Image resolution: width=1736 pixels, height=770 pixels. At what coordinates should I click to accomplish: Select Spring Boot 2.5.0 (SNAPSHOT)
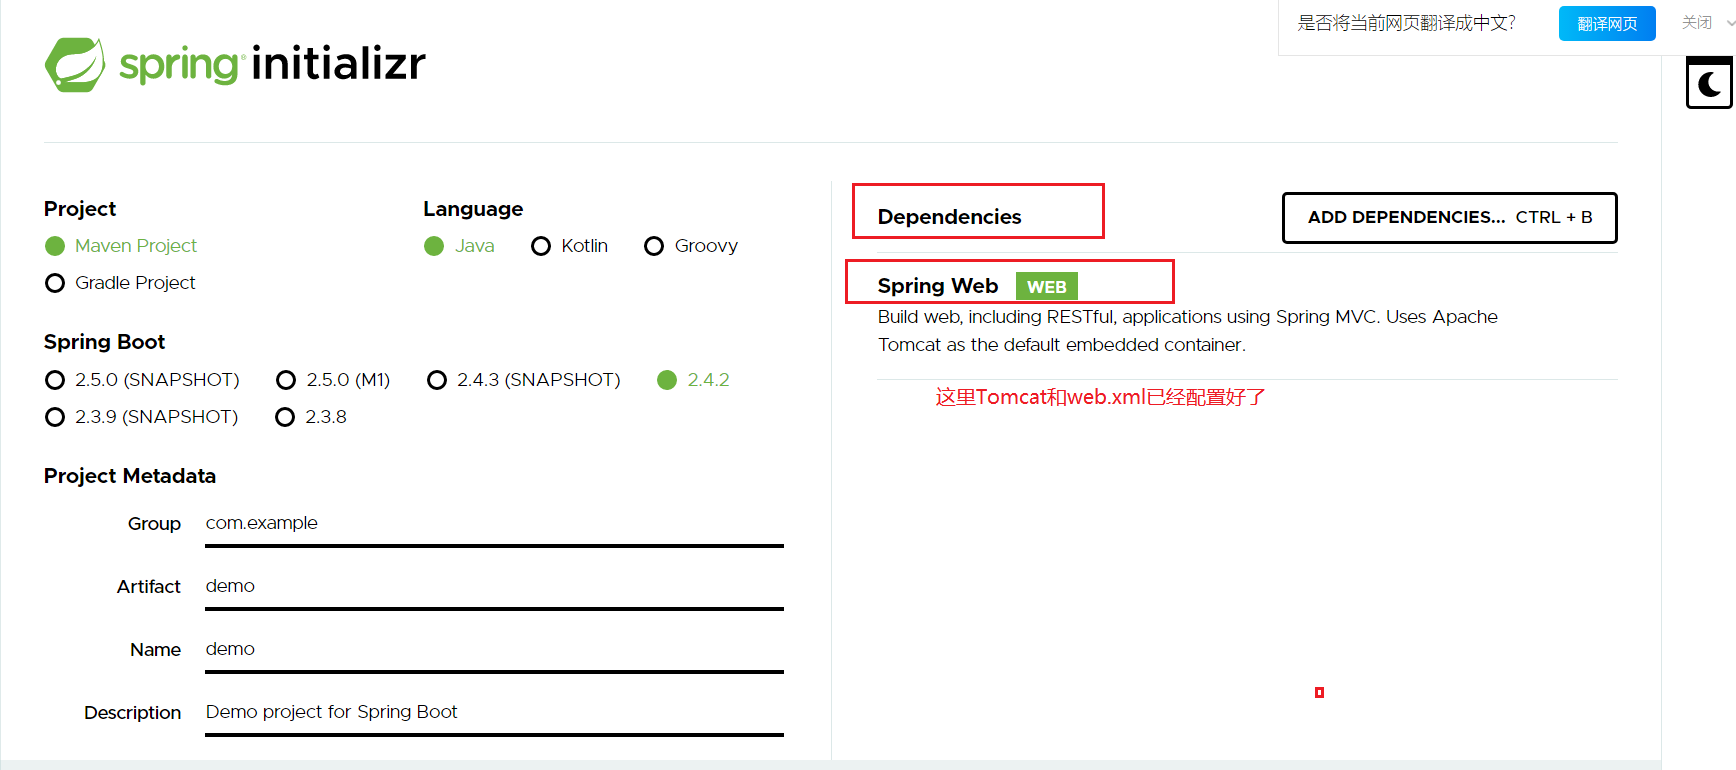[x=142, y=380]
